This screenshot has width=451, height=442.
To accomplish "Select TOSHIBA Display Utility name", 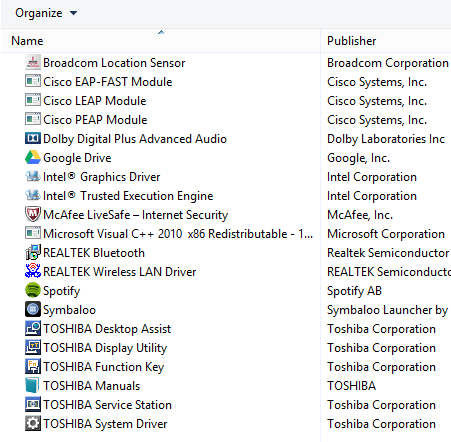I will pos(105,348).
